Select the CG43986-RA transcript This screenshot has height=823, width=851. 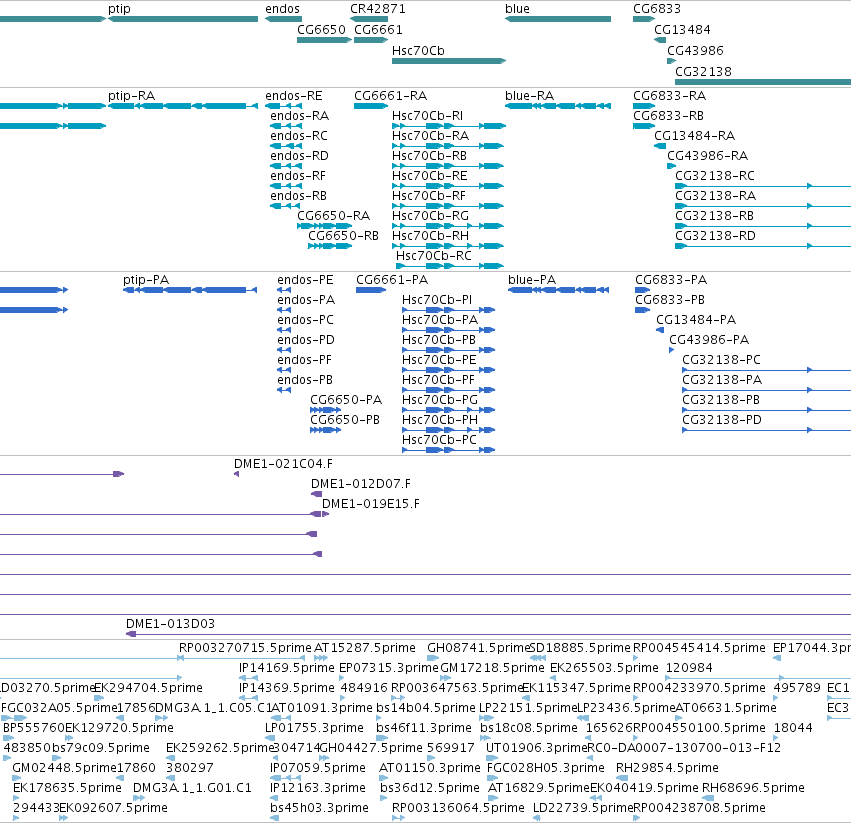point(671,166)
